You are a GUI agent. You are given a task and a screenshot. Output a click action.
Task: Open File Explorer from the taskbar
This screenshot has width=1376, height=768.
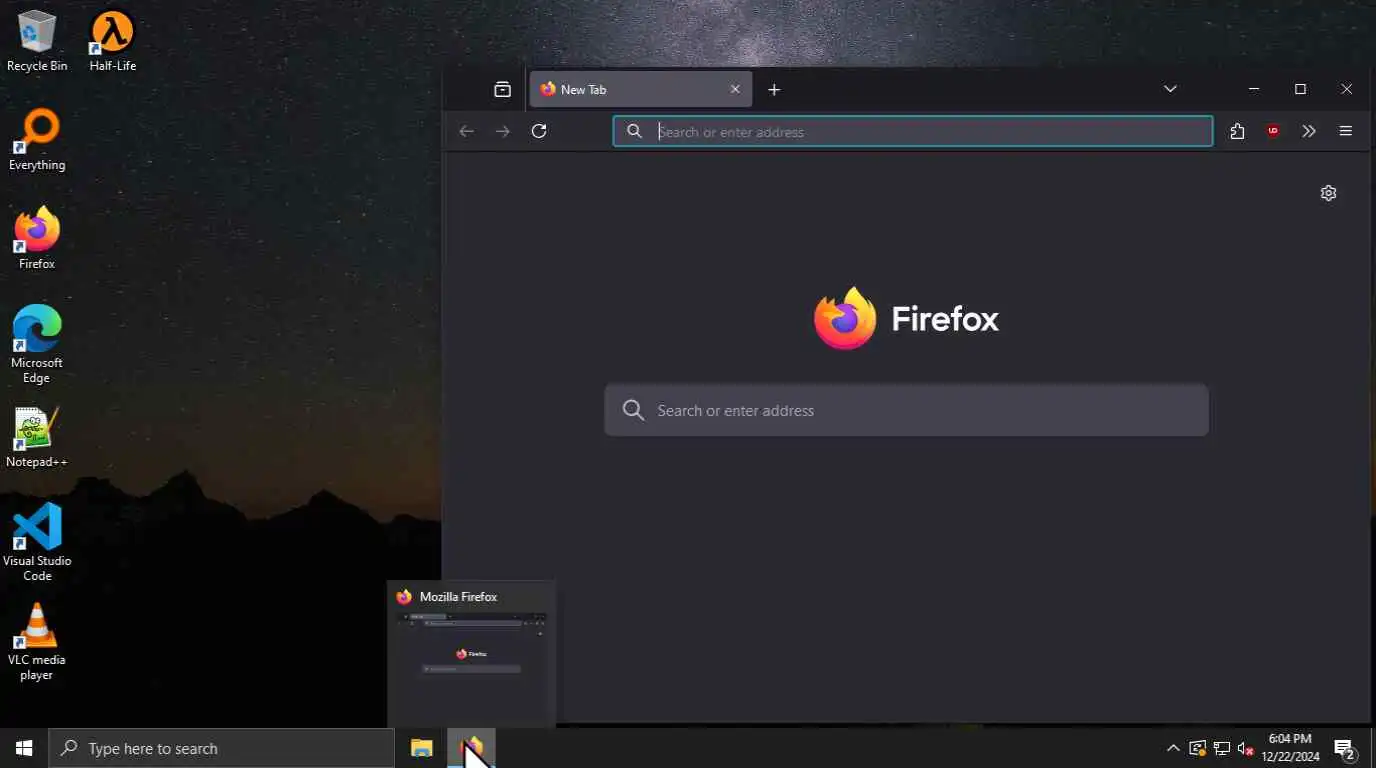422,748
